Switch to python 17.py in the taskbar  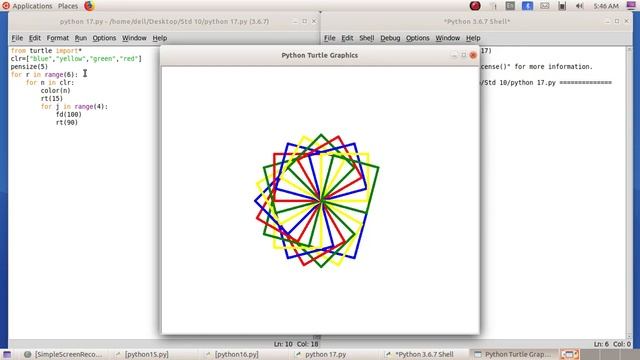pos(321,354)
